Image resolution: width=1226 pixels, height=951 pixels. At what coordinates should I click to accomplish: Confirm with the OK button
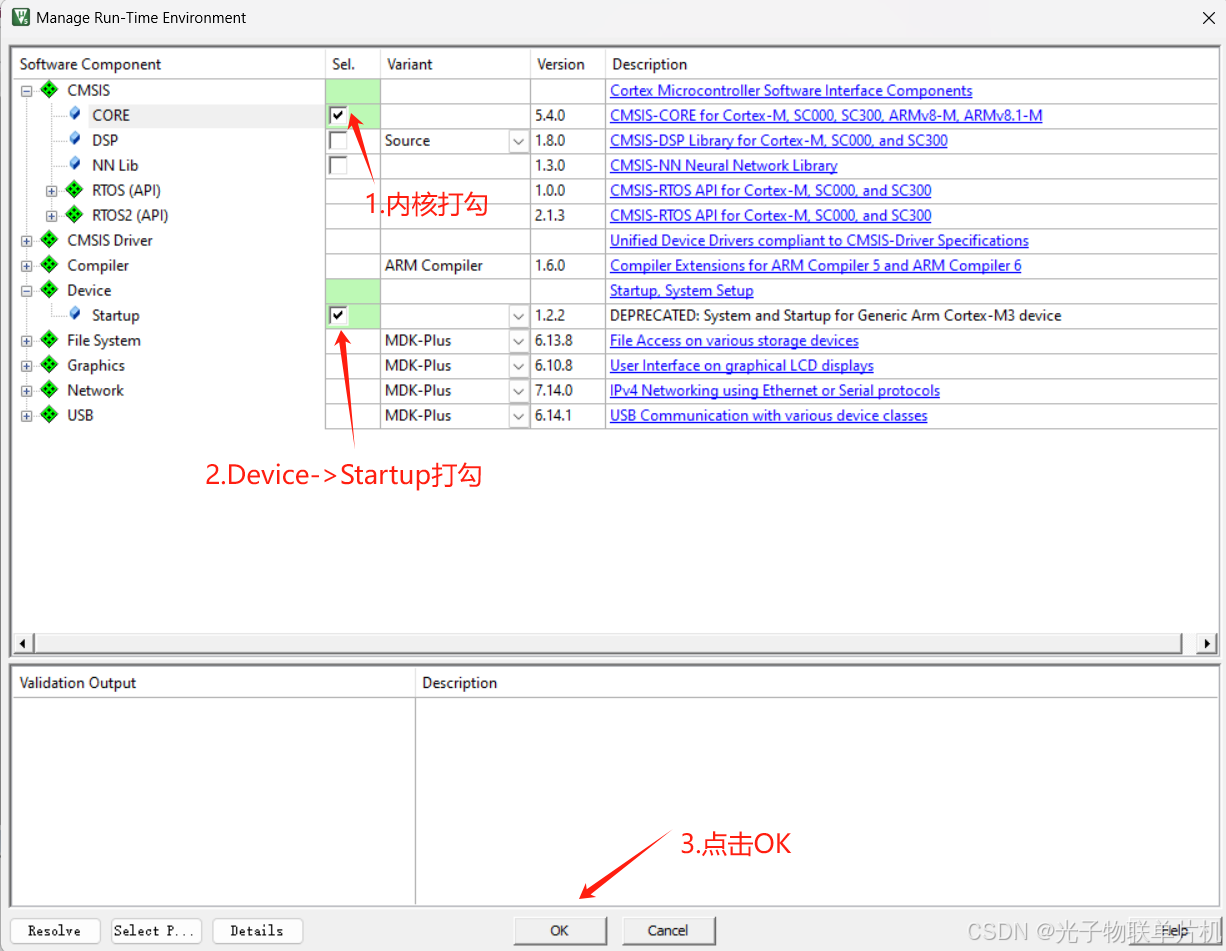(x=560, y=931)
